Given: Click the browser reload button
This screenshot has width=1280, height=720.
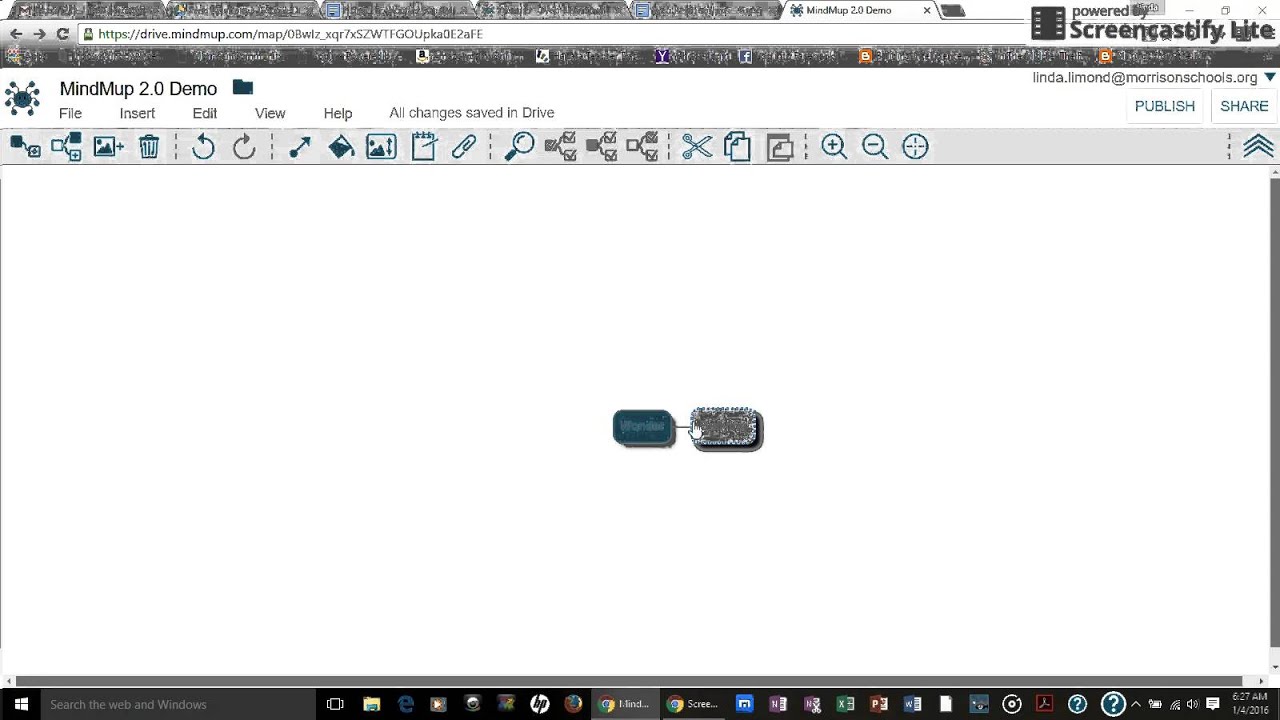Looking at the screenshot, I should point(62,34).
